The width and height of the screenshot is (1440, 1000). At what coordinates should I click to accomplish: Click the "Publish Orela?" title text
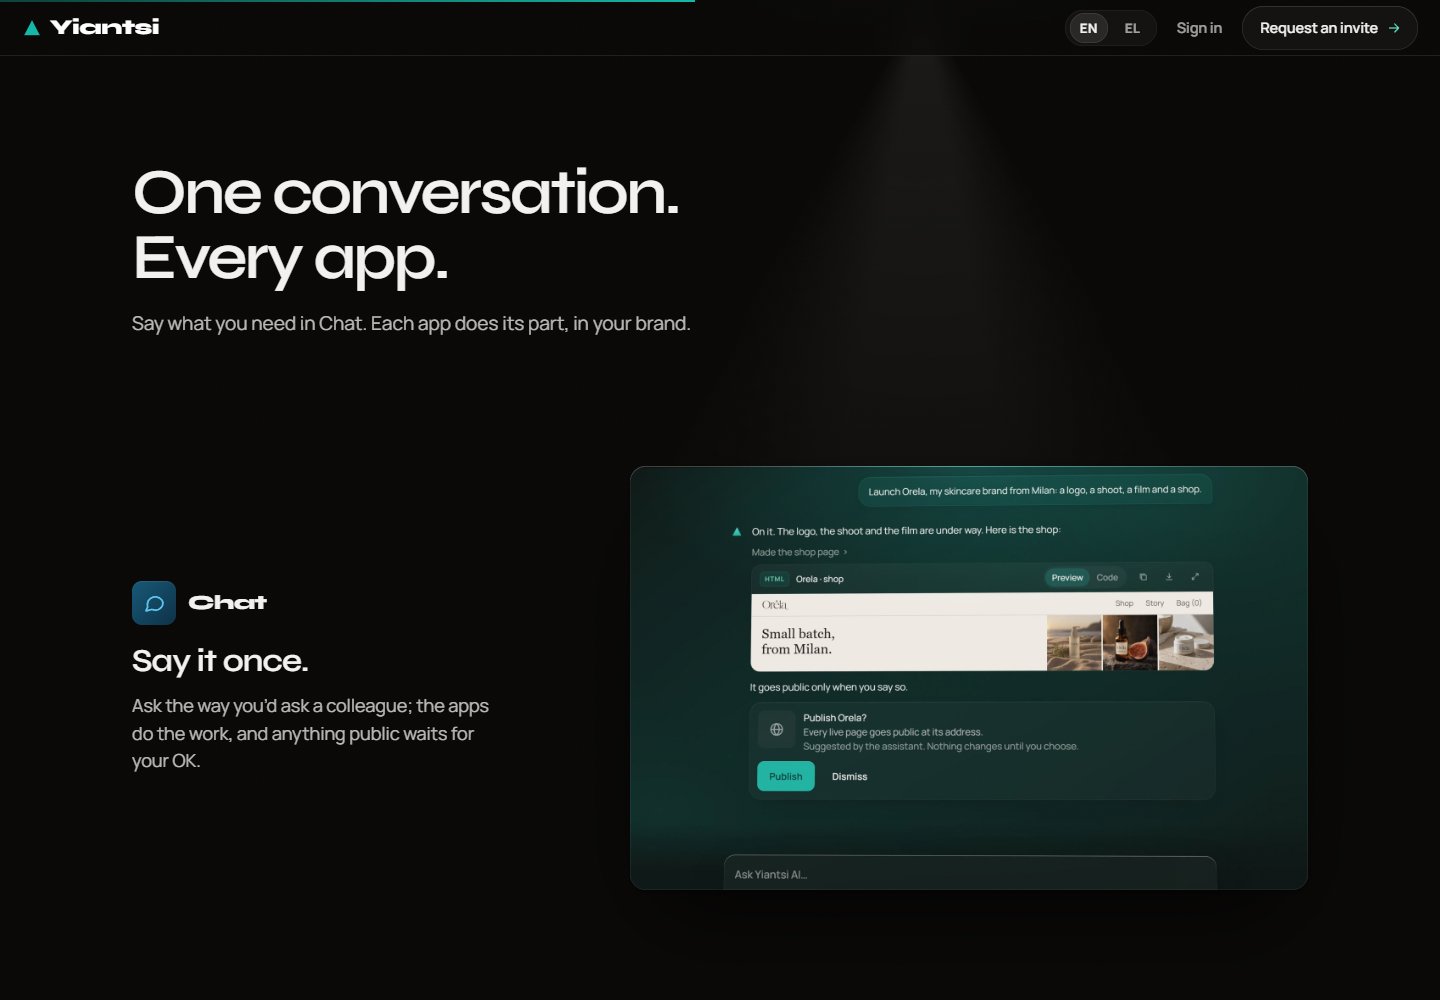[835, 717]
